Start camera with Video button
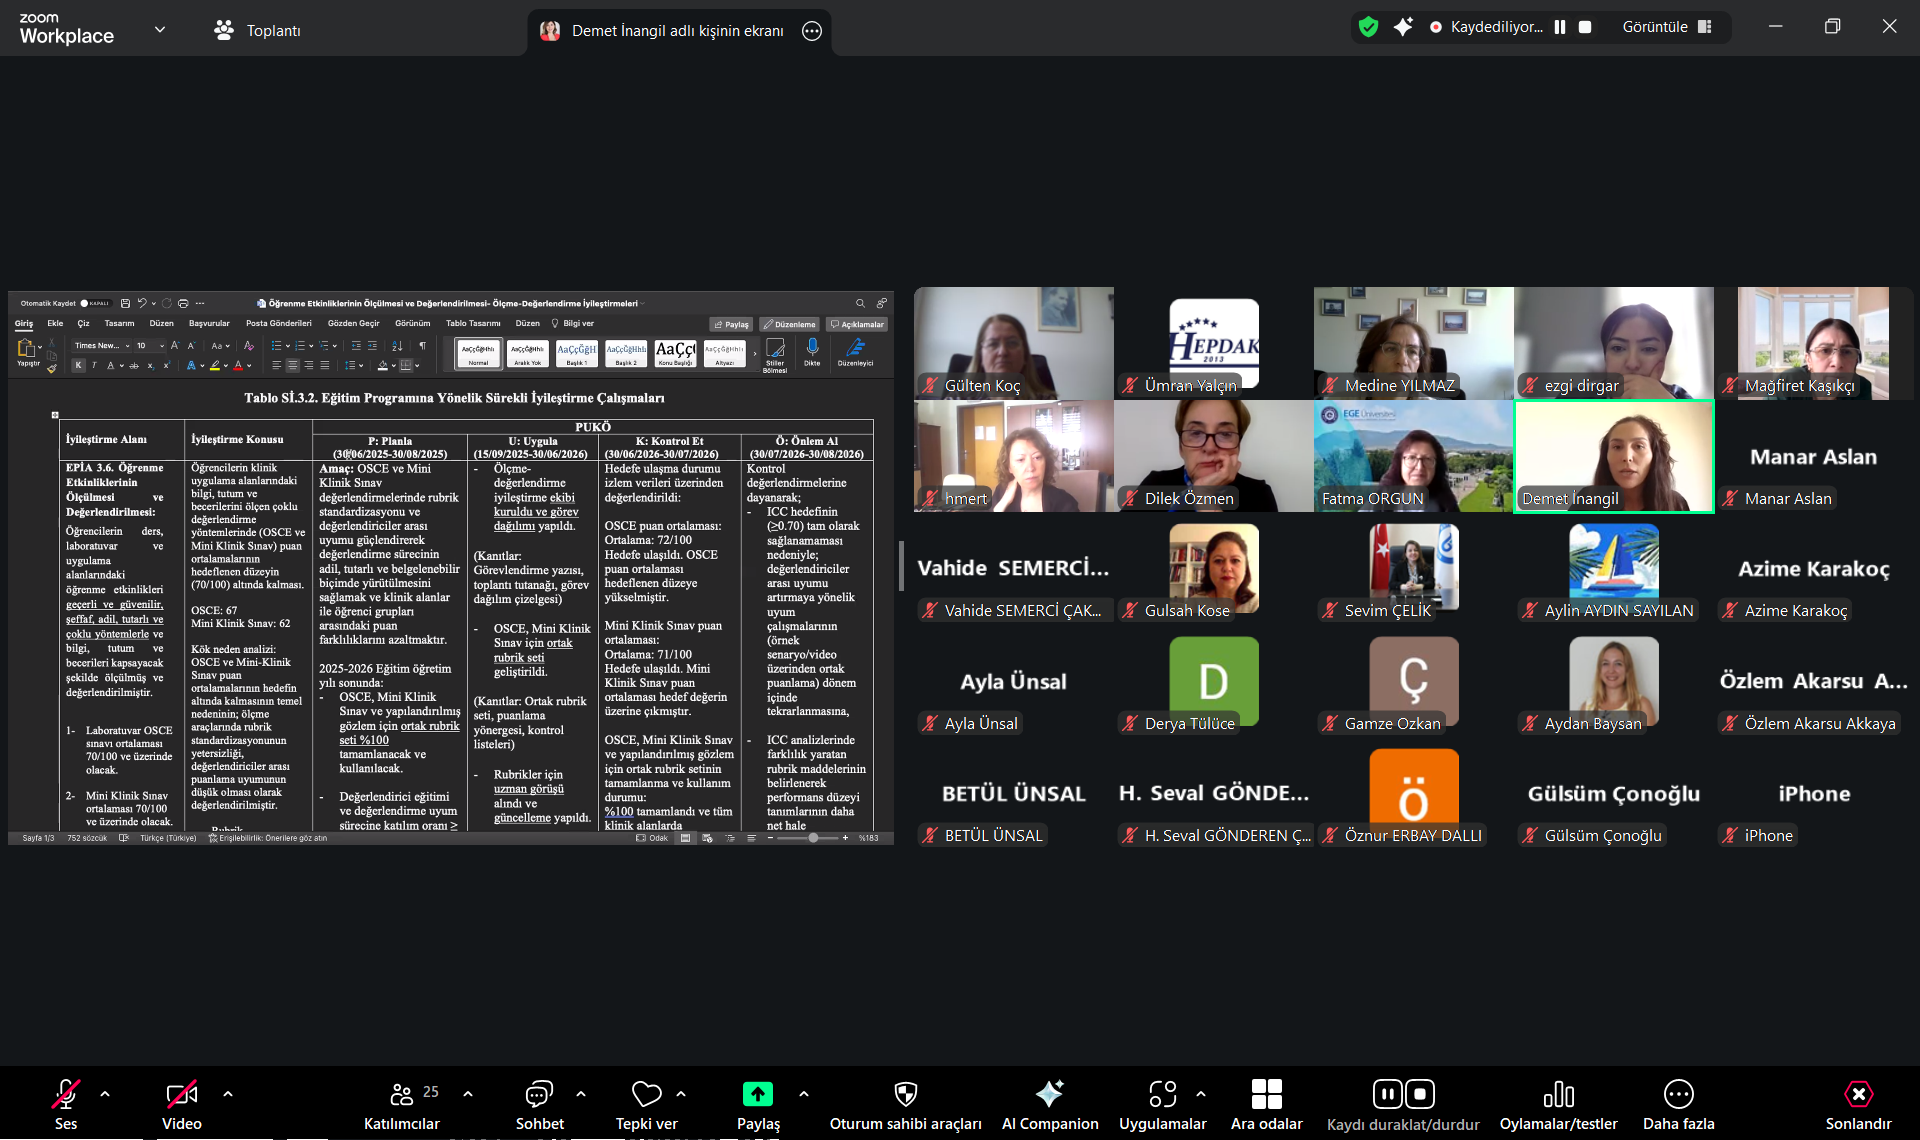The height and width of the screenshot is (1140, 1920). [182, 1104]
